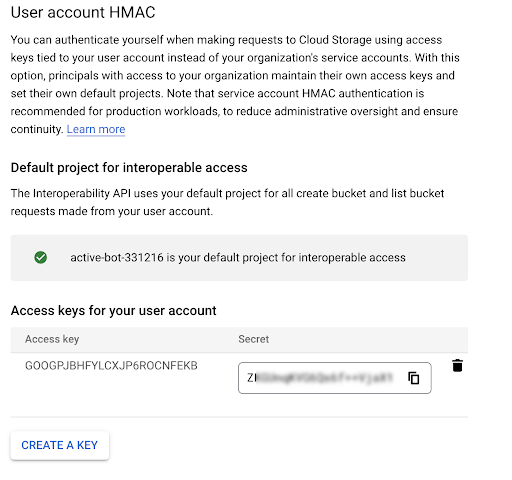This screenshot has height=480, width=512.
Task: Click the words "is your default project" in banner
Action: click(224, 258)
